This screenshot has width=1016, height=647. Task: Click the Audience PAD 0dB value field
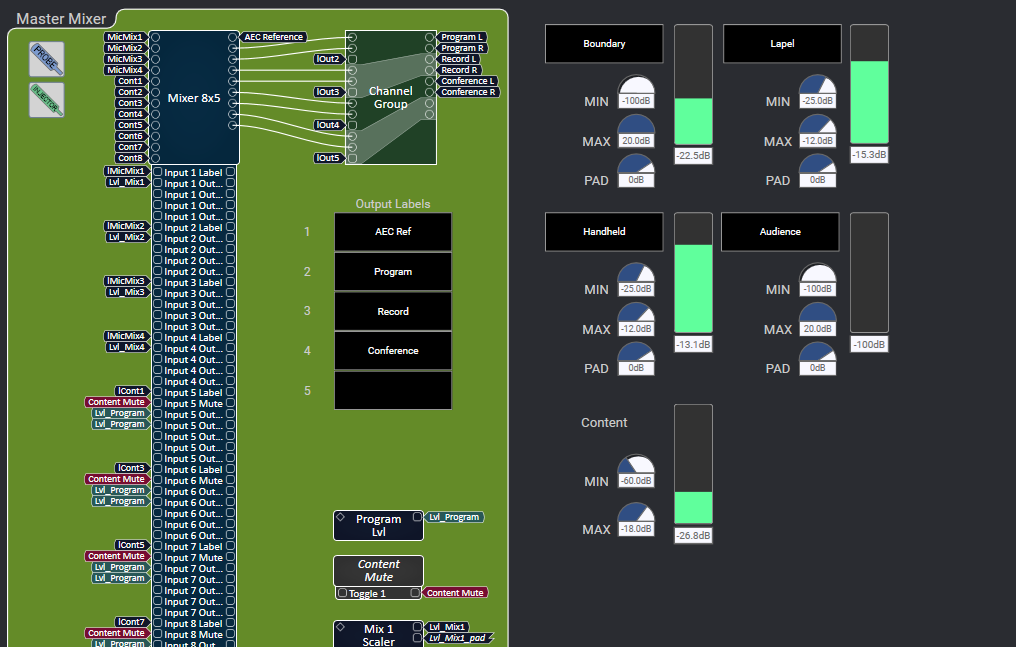816,369
